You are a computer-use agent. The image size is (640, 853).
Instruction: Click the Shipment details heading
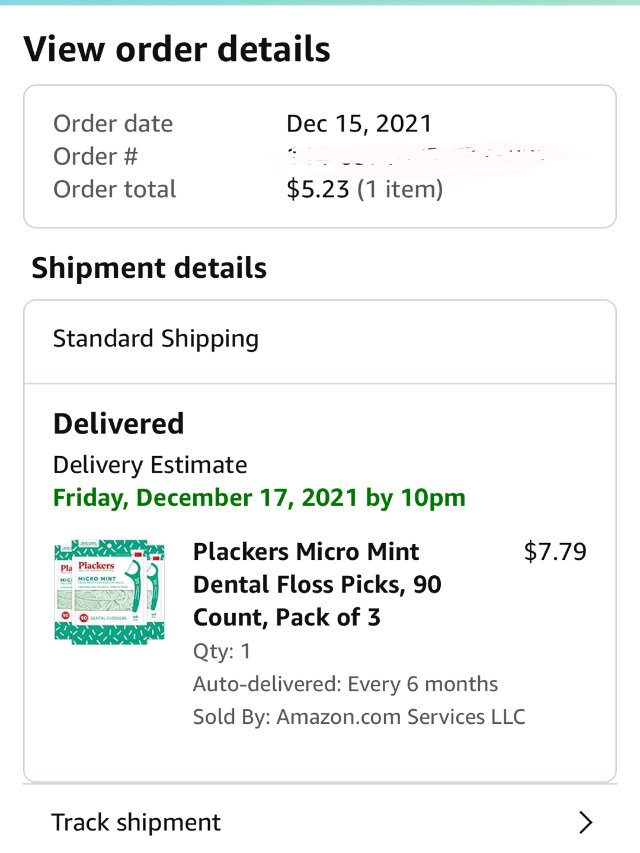[149, 268]
